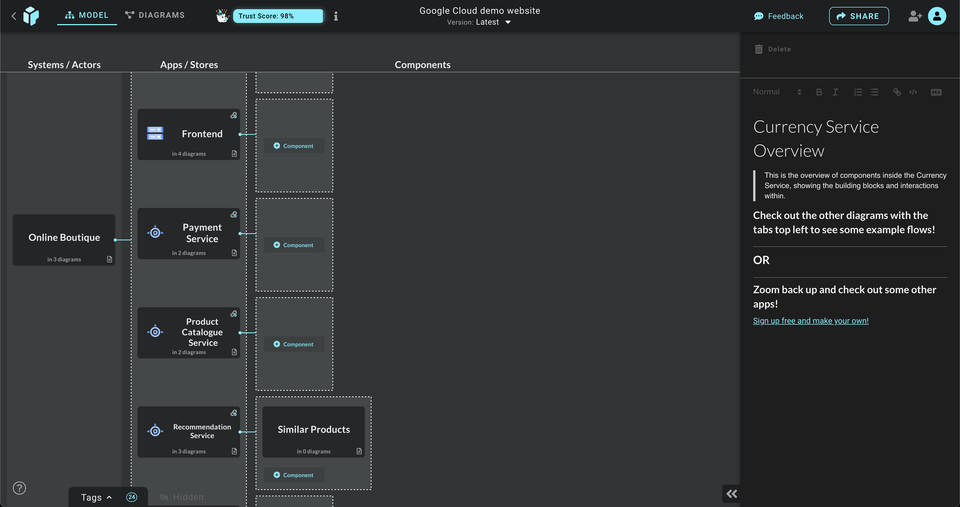The width and height of the screenshot is (960, 507).
Task: Open the help question mark icon
Action: tap(19, 488)
